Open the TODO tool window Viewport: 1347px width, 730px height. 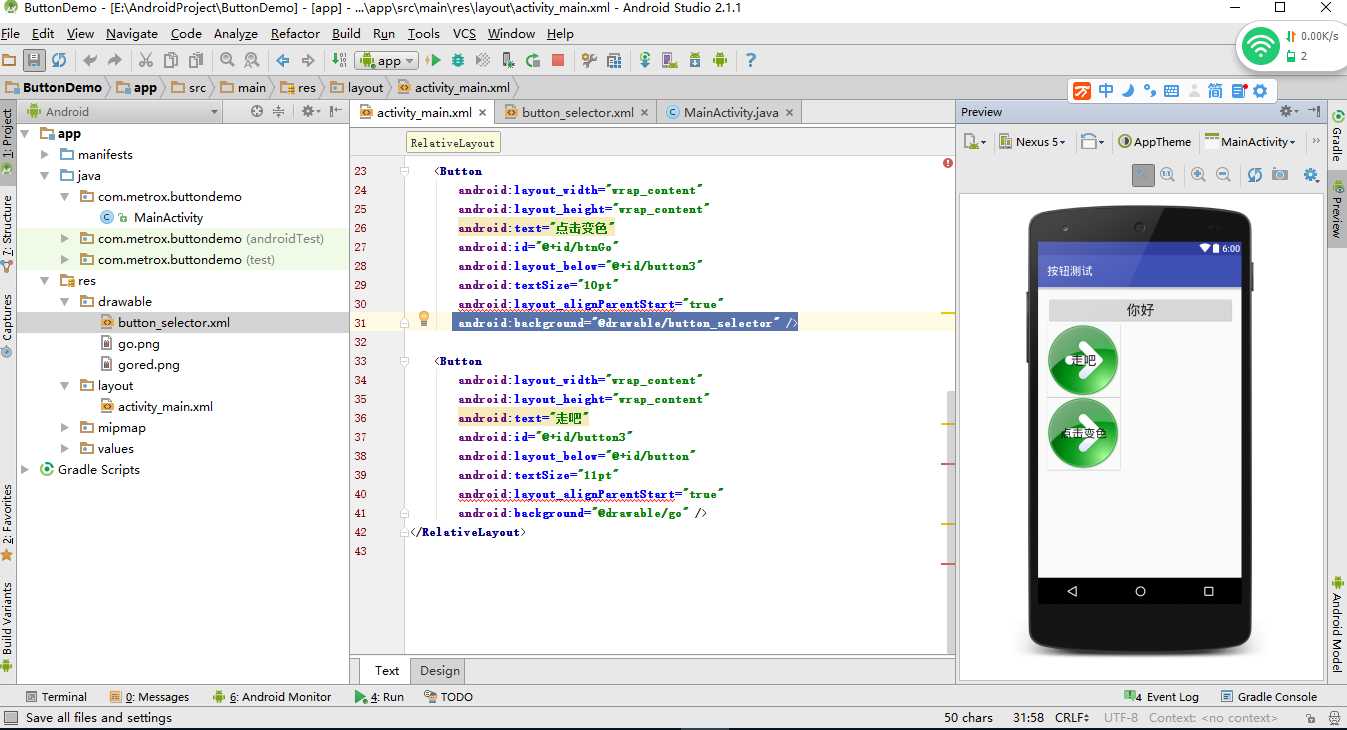[448, 697]
